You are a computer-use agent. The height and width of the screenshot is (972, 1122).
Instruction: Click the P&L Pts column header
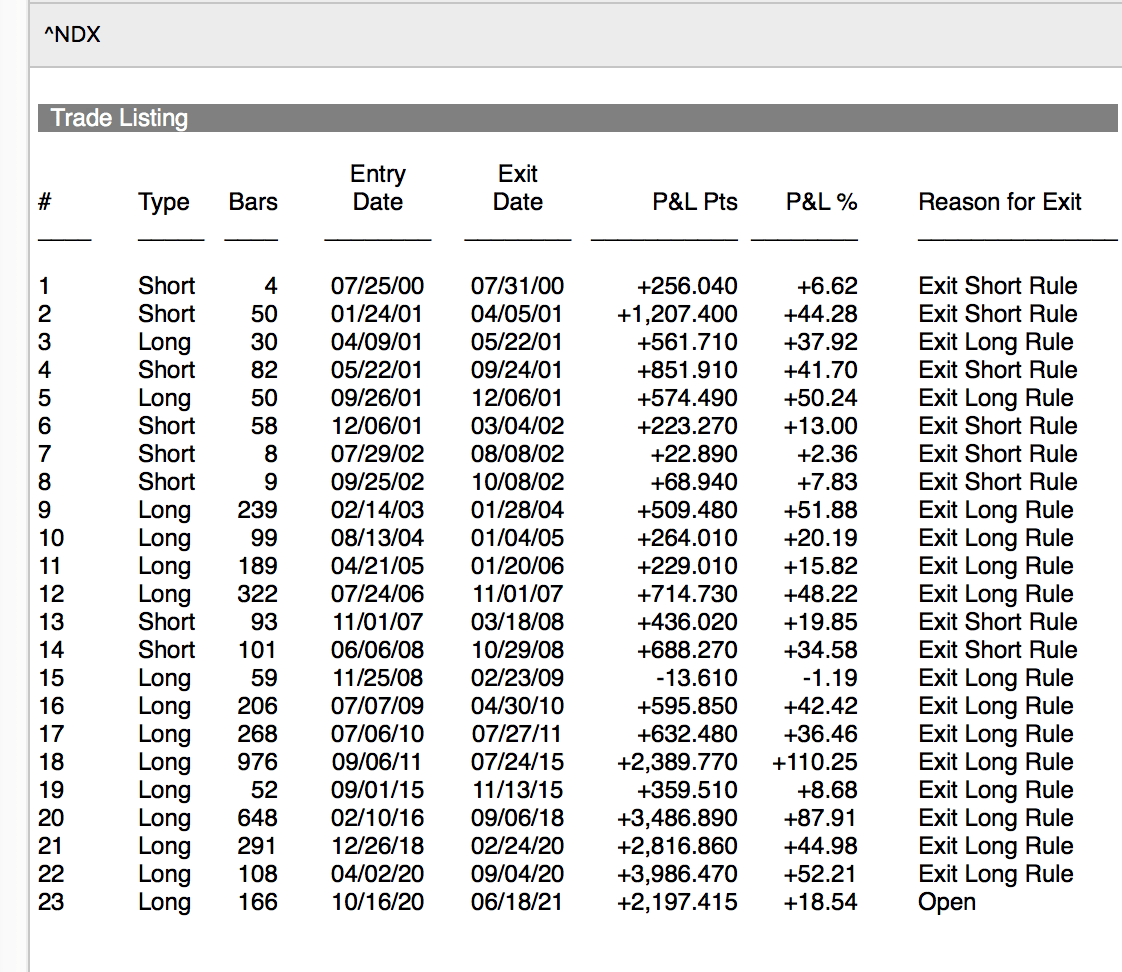[x=694, y=202]
